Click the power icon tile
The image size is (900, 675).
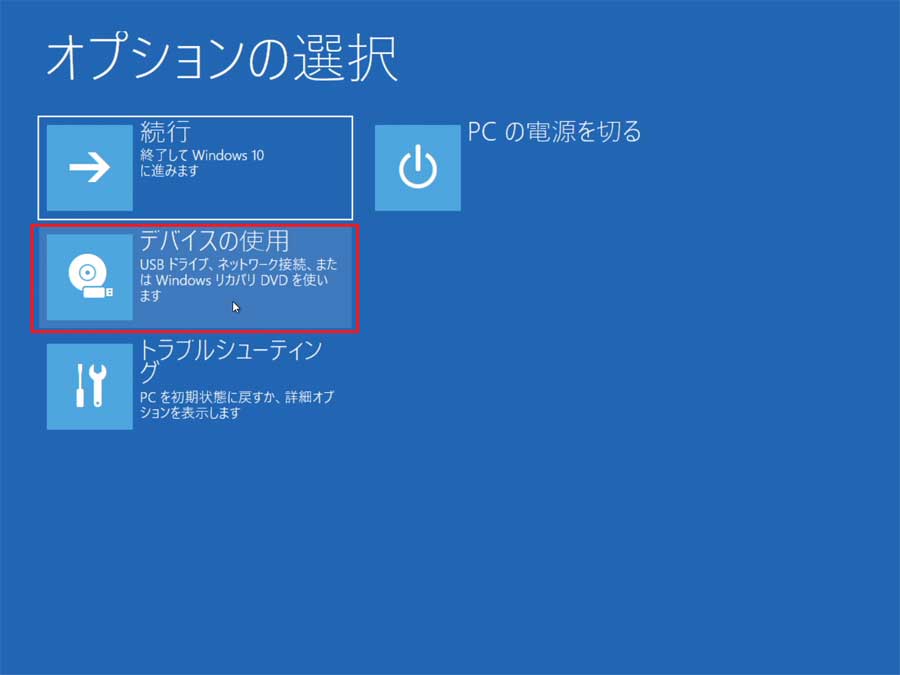pyautogui.click(x=417, y=168)
